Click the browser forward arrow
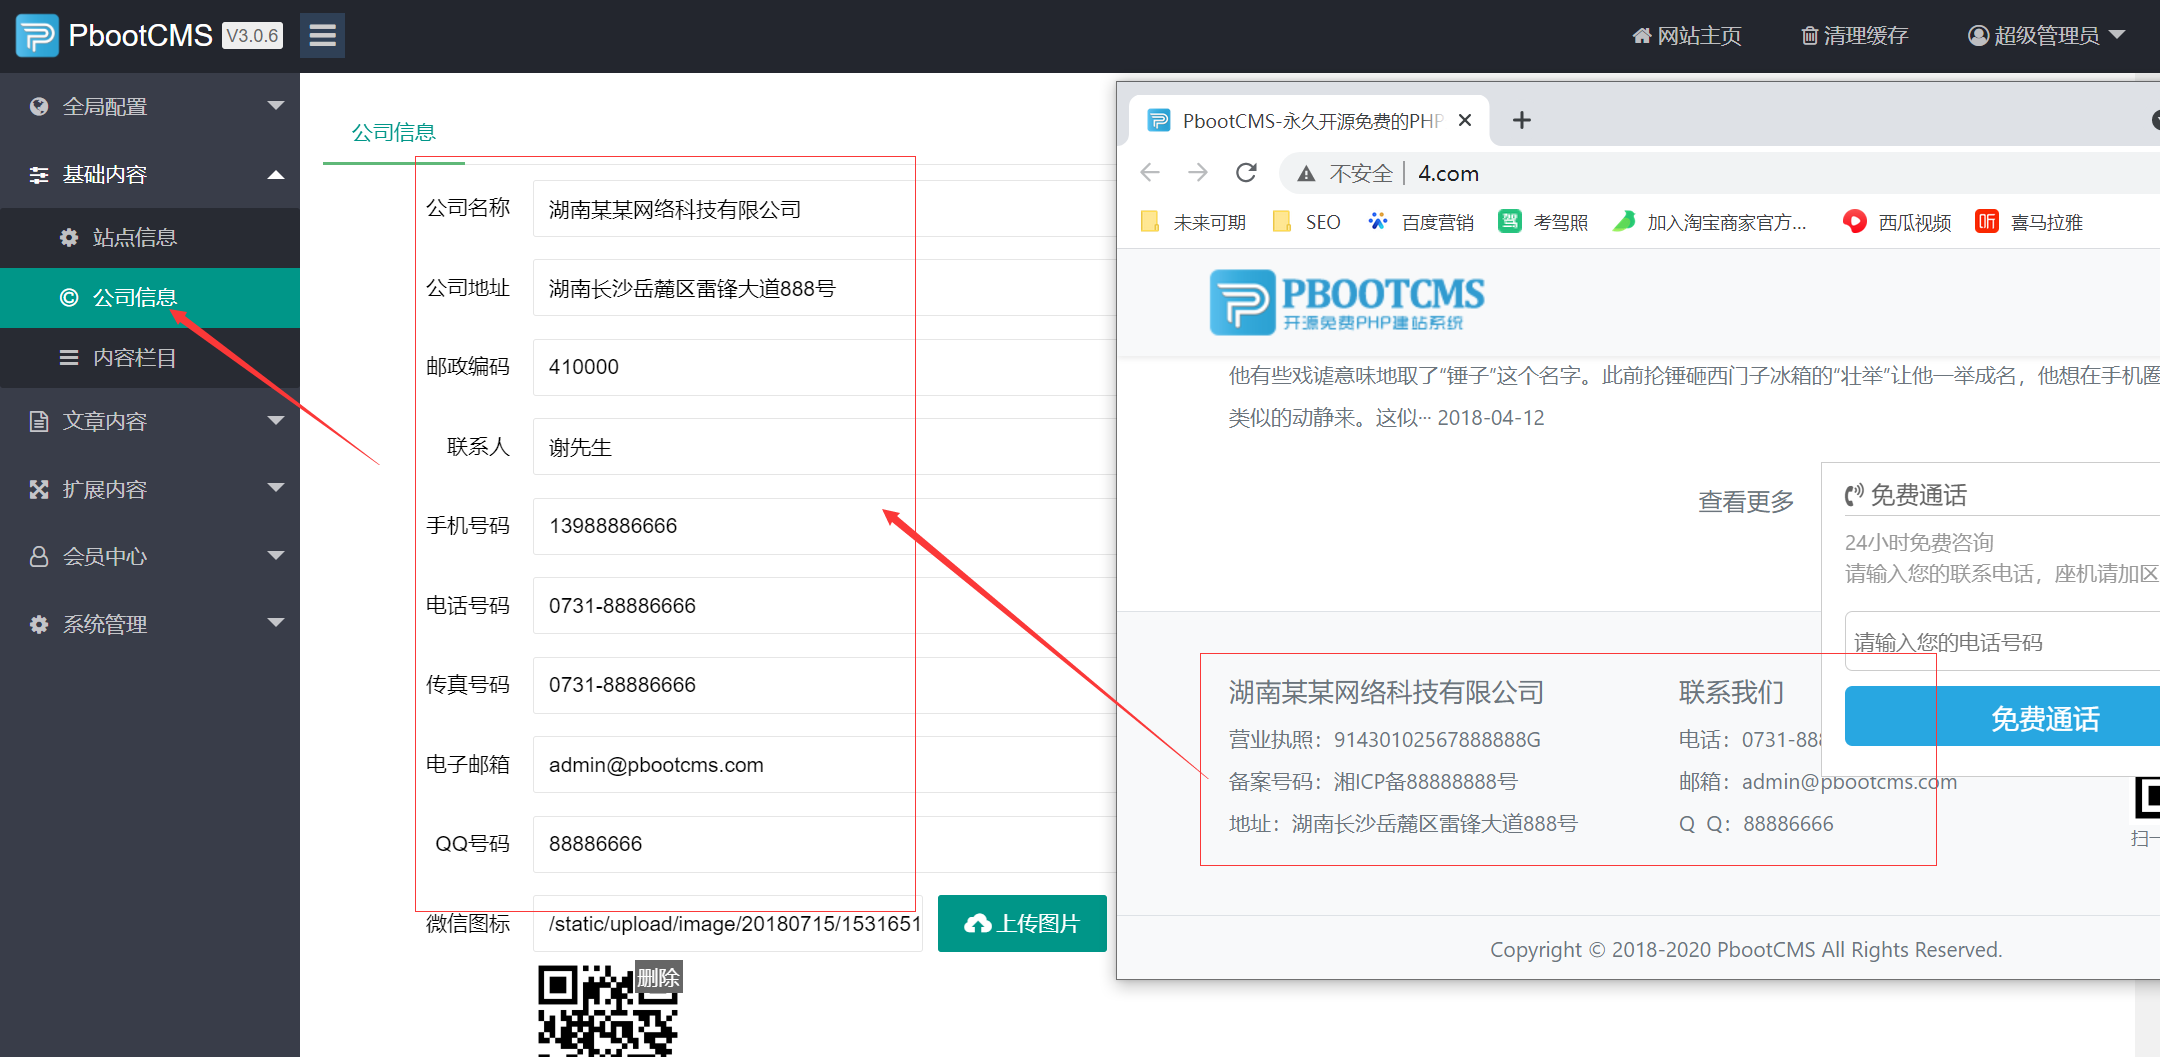This screenshot has width=2160, height=1057. click(1198, 173)
